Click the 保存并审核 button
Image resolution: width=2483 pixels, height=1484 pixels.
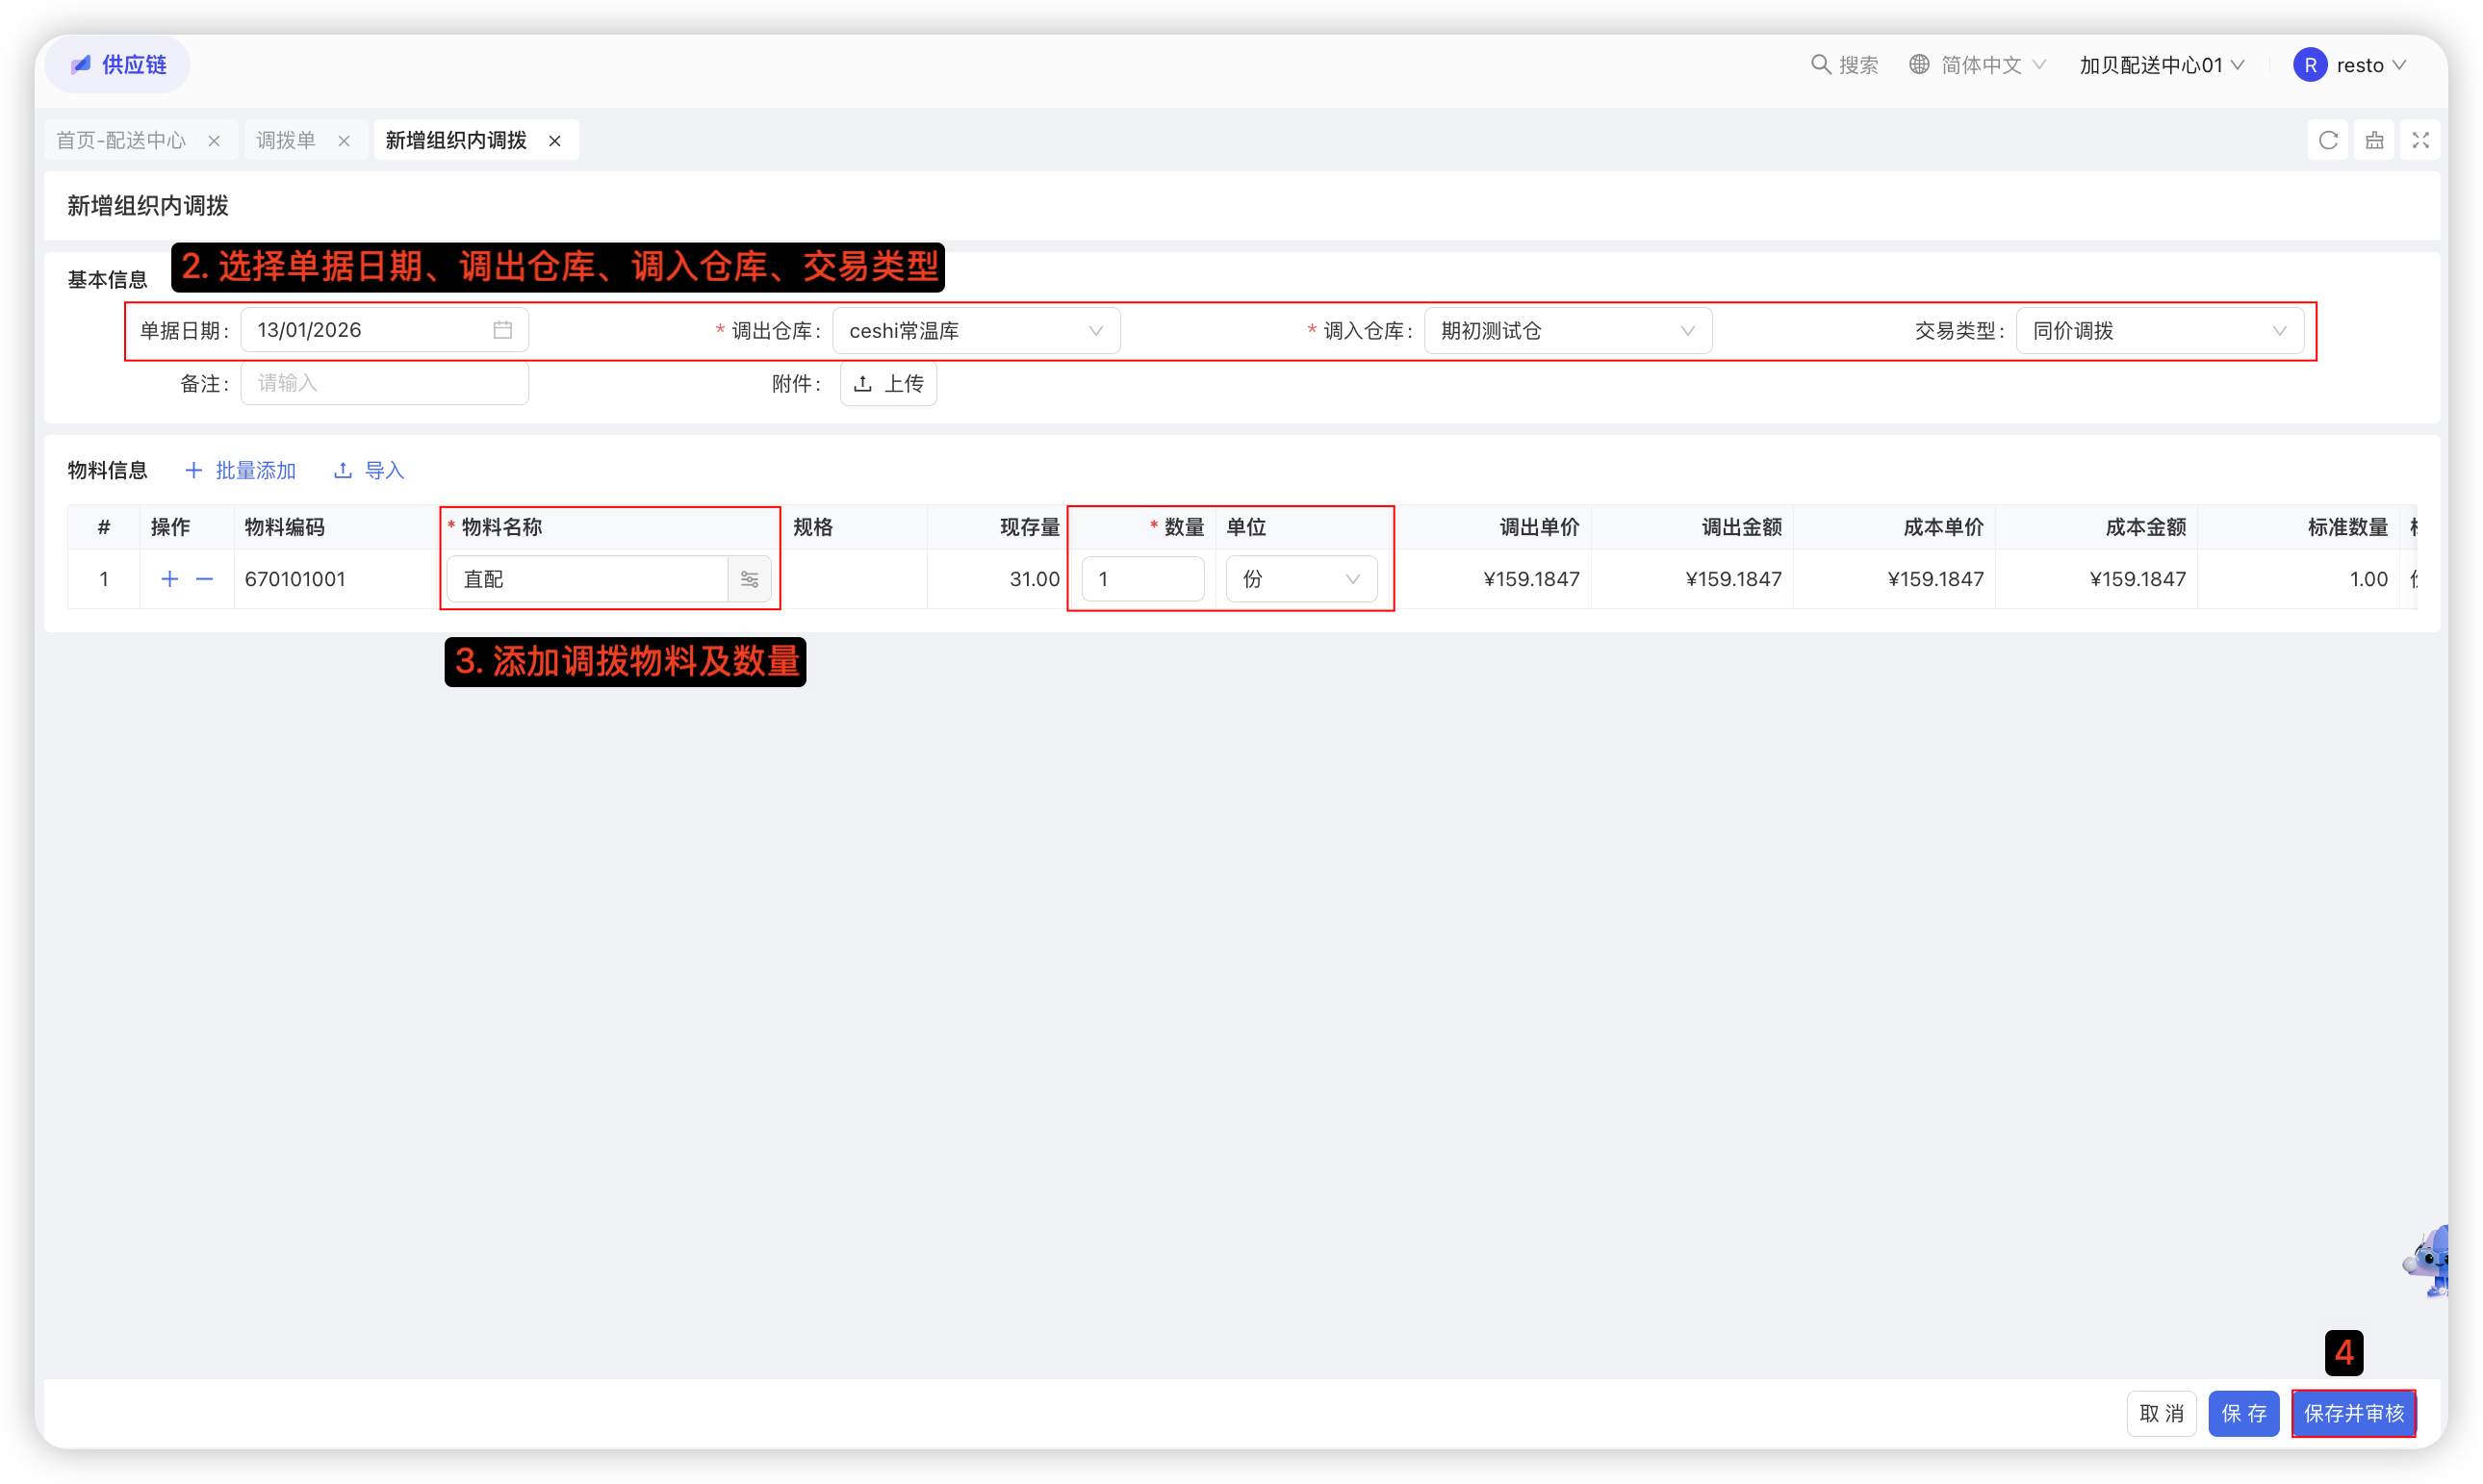(x=2353, y=1413)
